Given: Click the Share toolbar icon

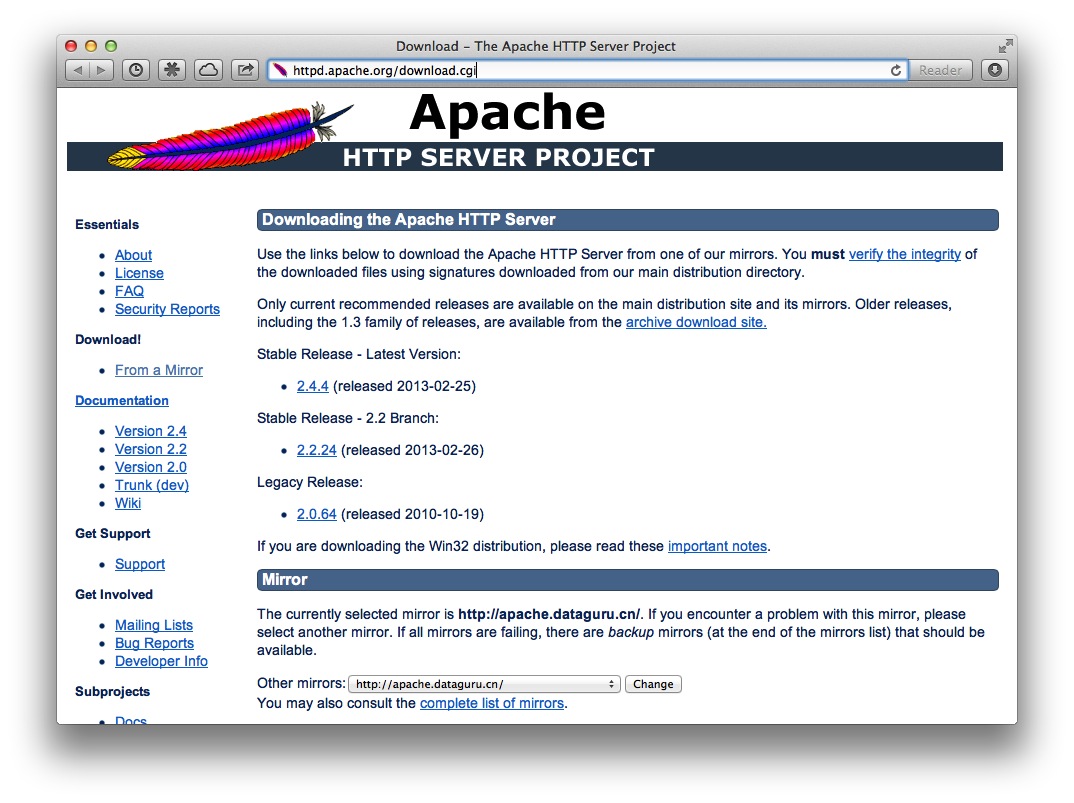Looking at the screenshot, I should coord(245,70).
